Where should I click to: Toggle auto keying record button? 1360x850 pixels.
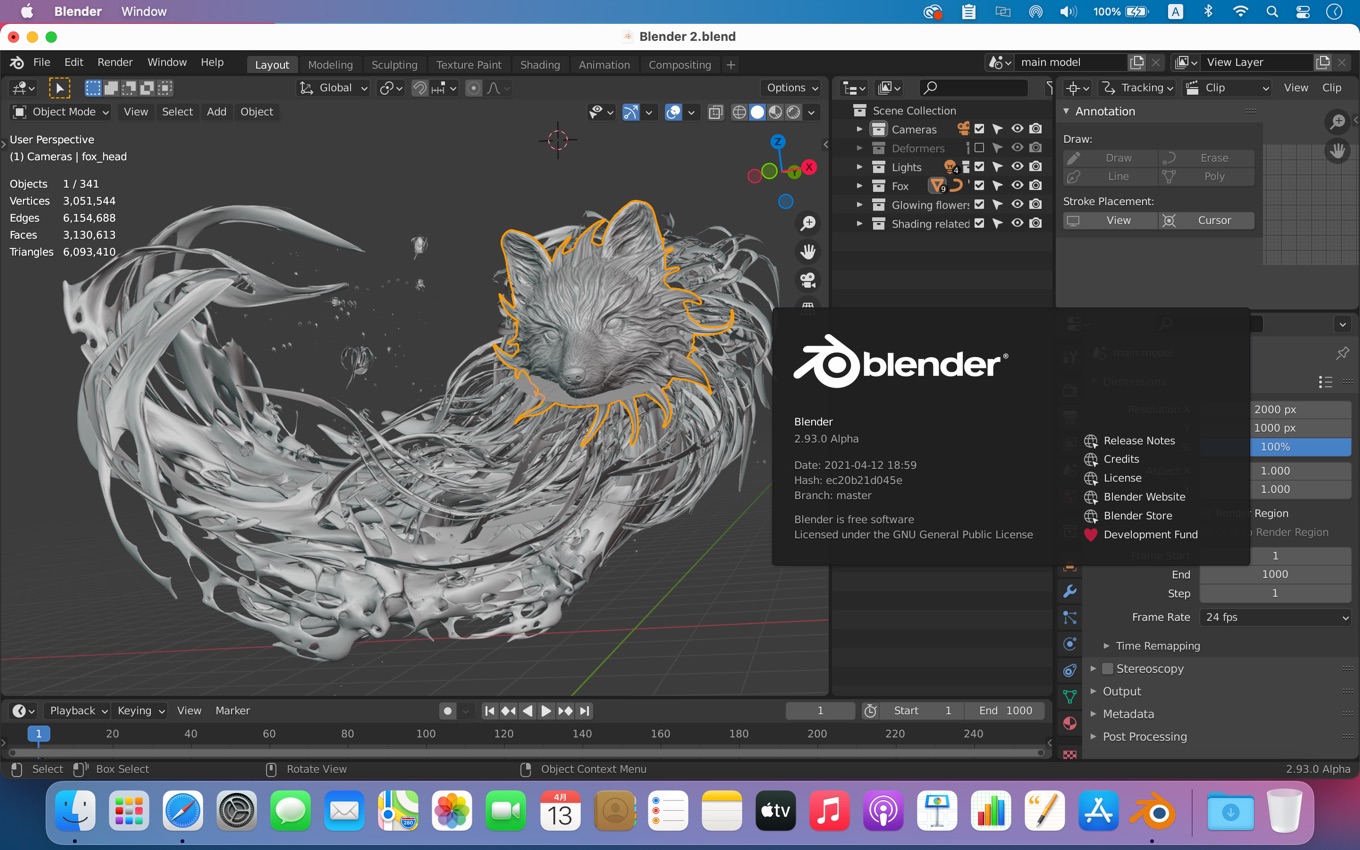(447, 711)
